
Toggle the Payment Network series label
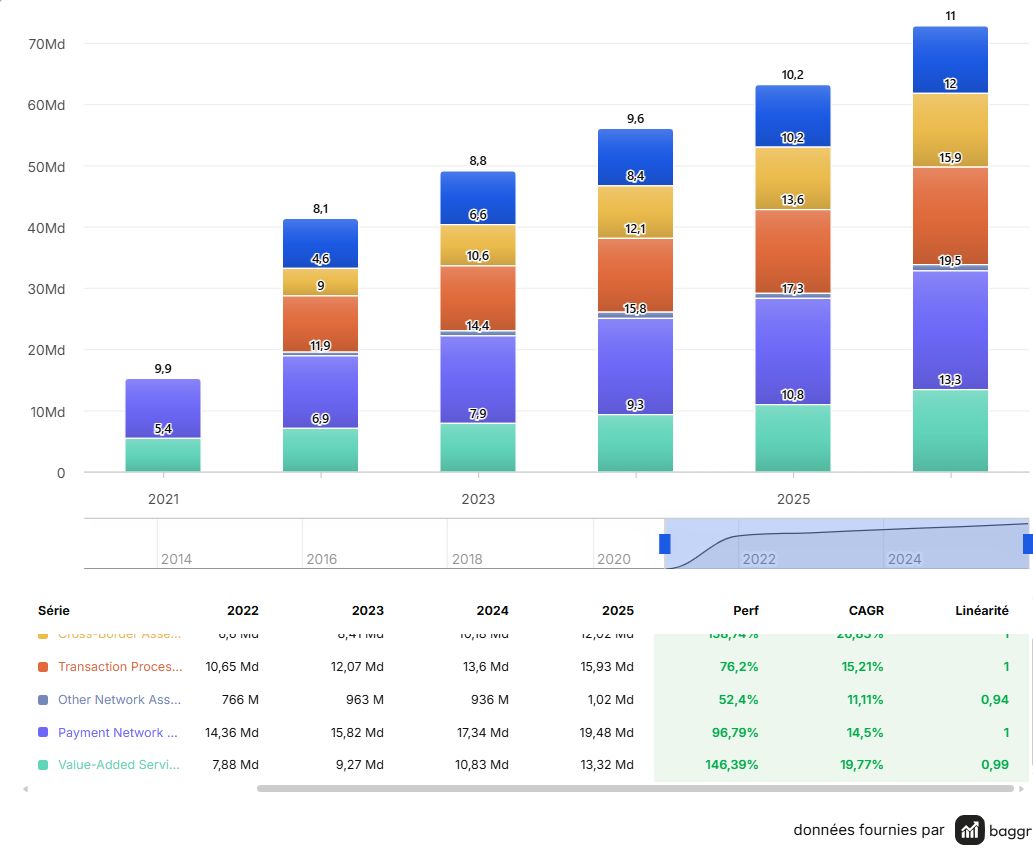coord(117,733)
